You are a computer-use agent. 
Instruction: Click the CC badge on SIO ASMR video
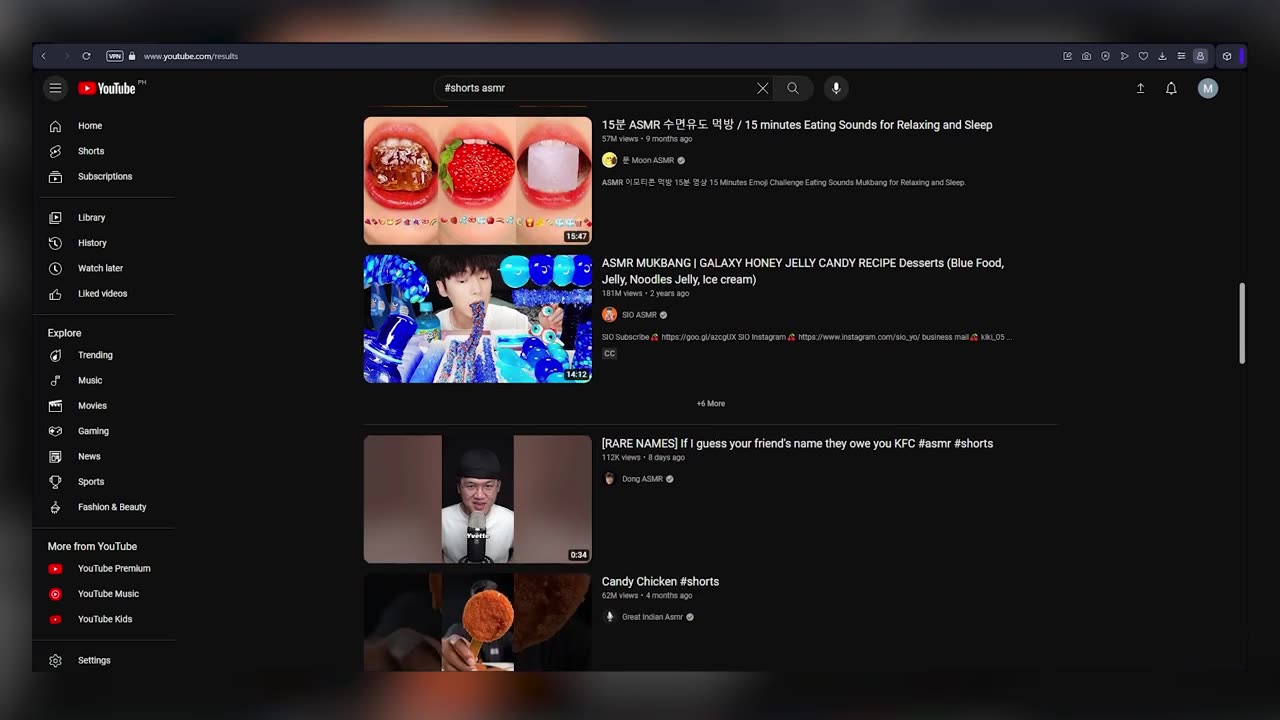pos(609,354)
